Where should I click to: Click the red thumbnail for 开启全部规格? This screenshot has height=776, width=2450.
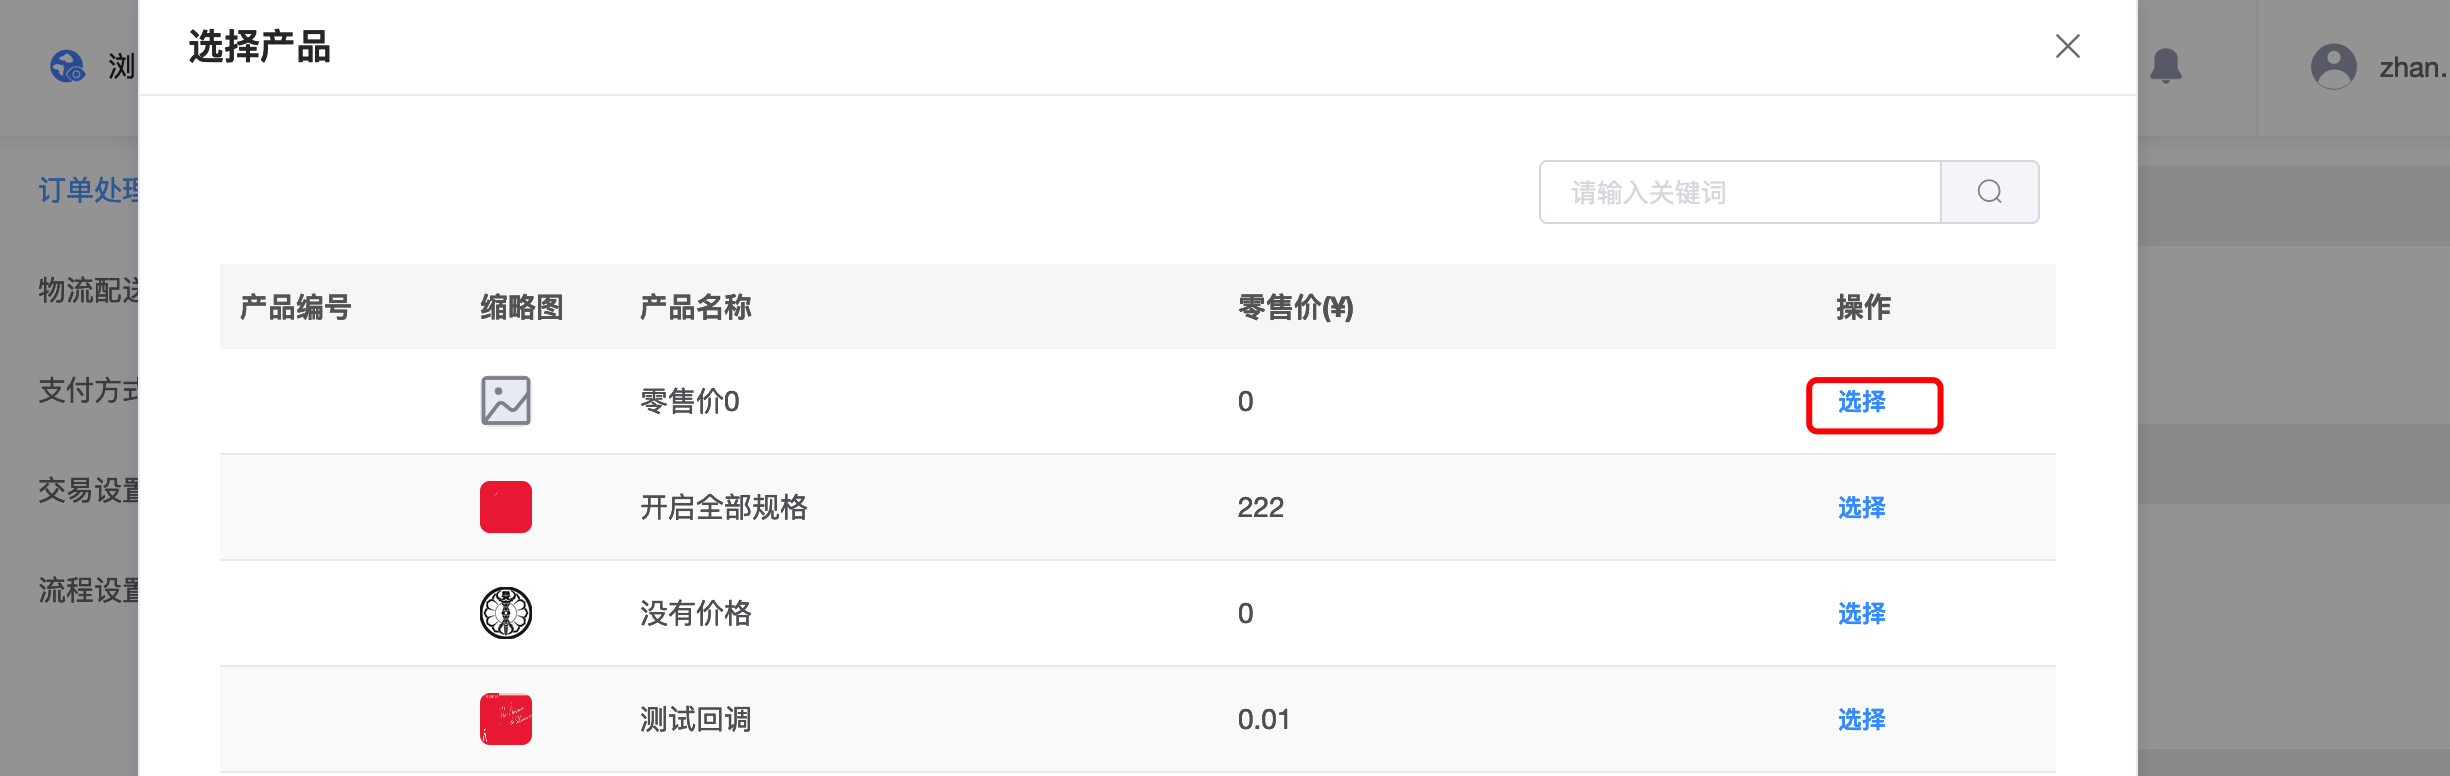[506, 507]
